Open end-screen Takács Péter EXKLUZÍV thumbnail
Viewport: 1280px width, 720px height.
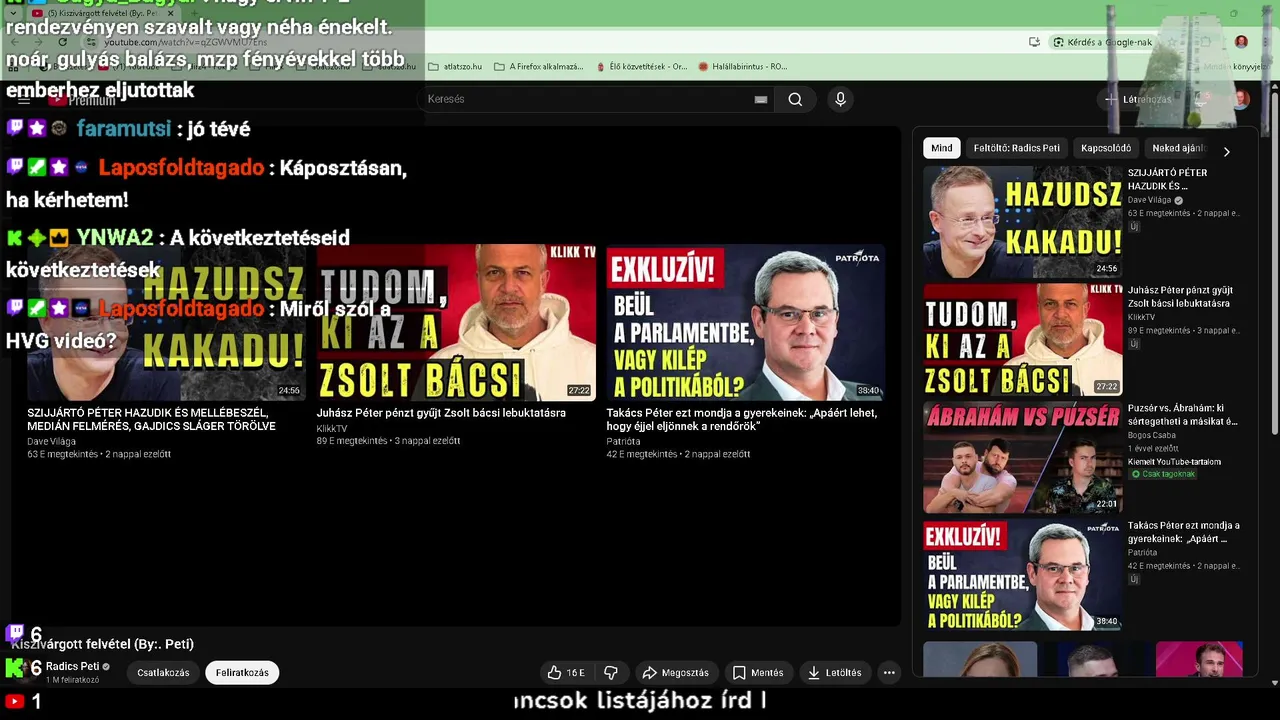coord(745,322)
